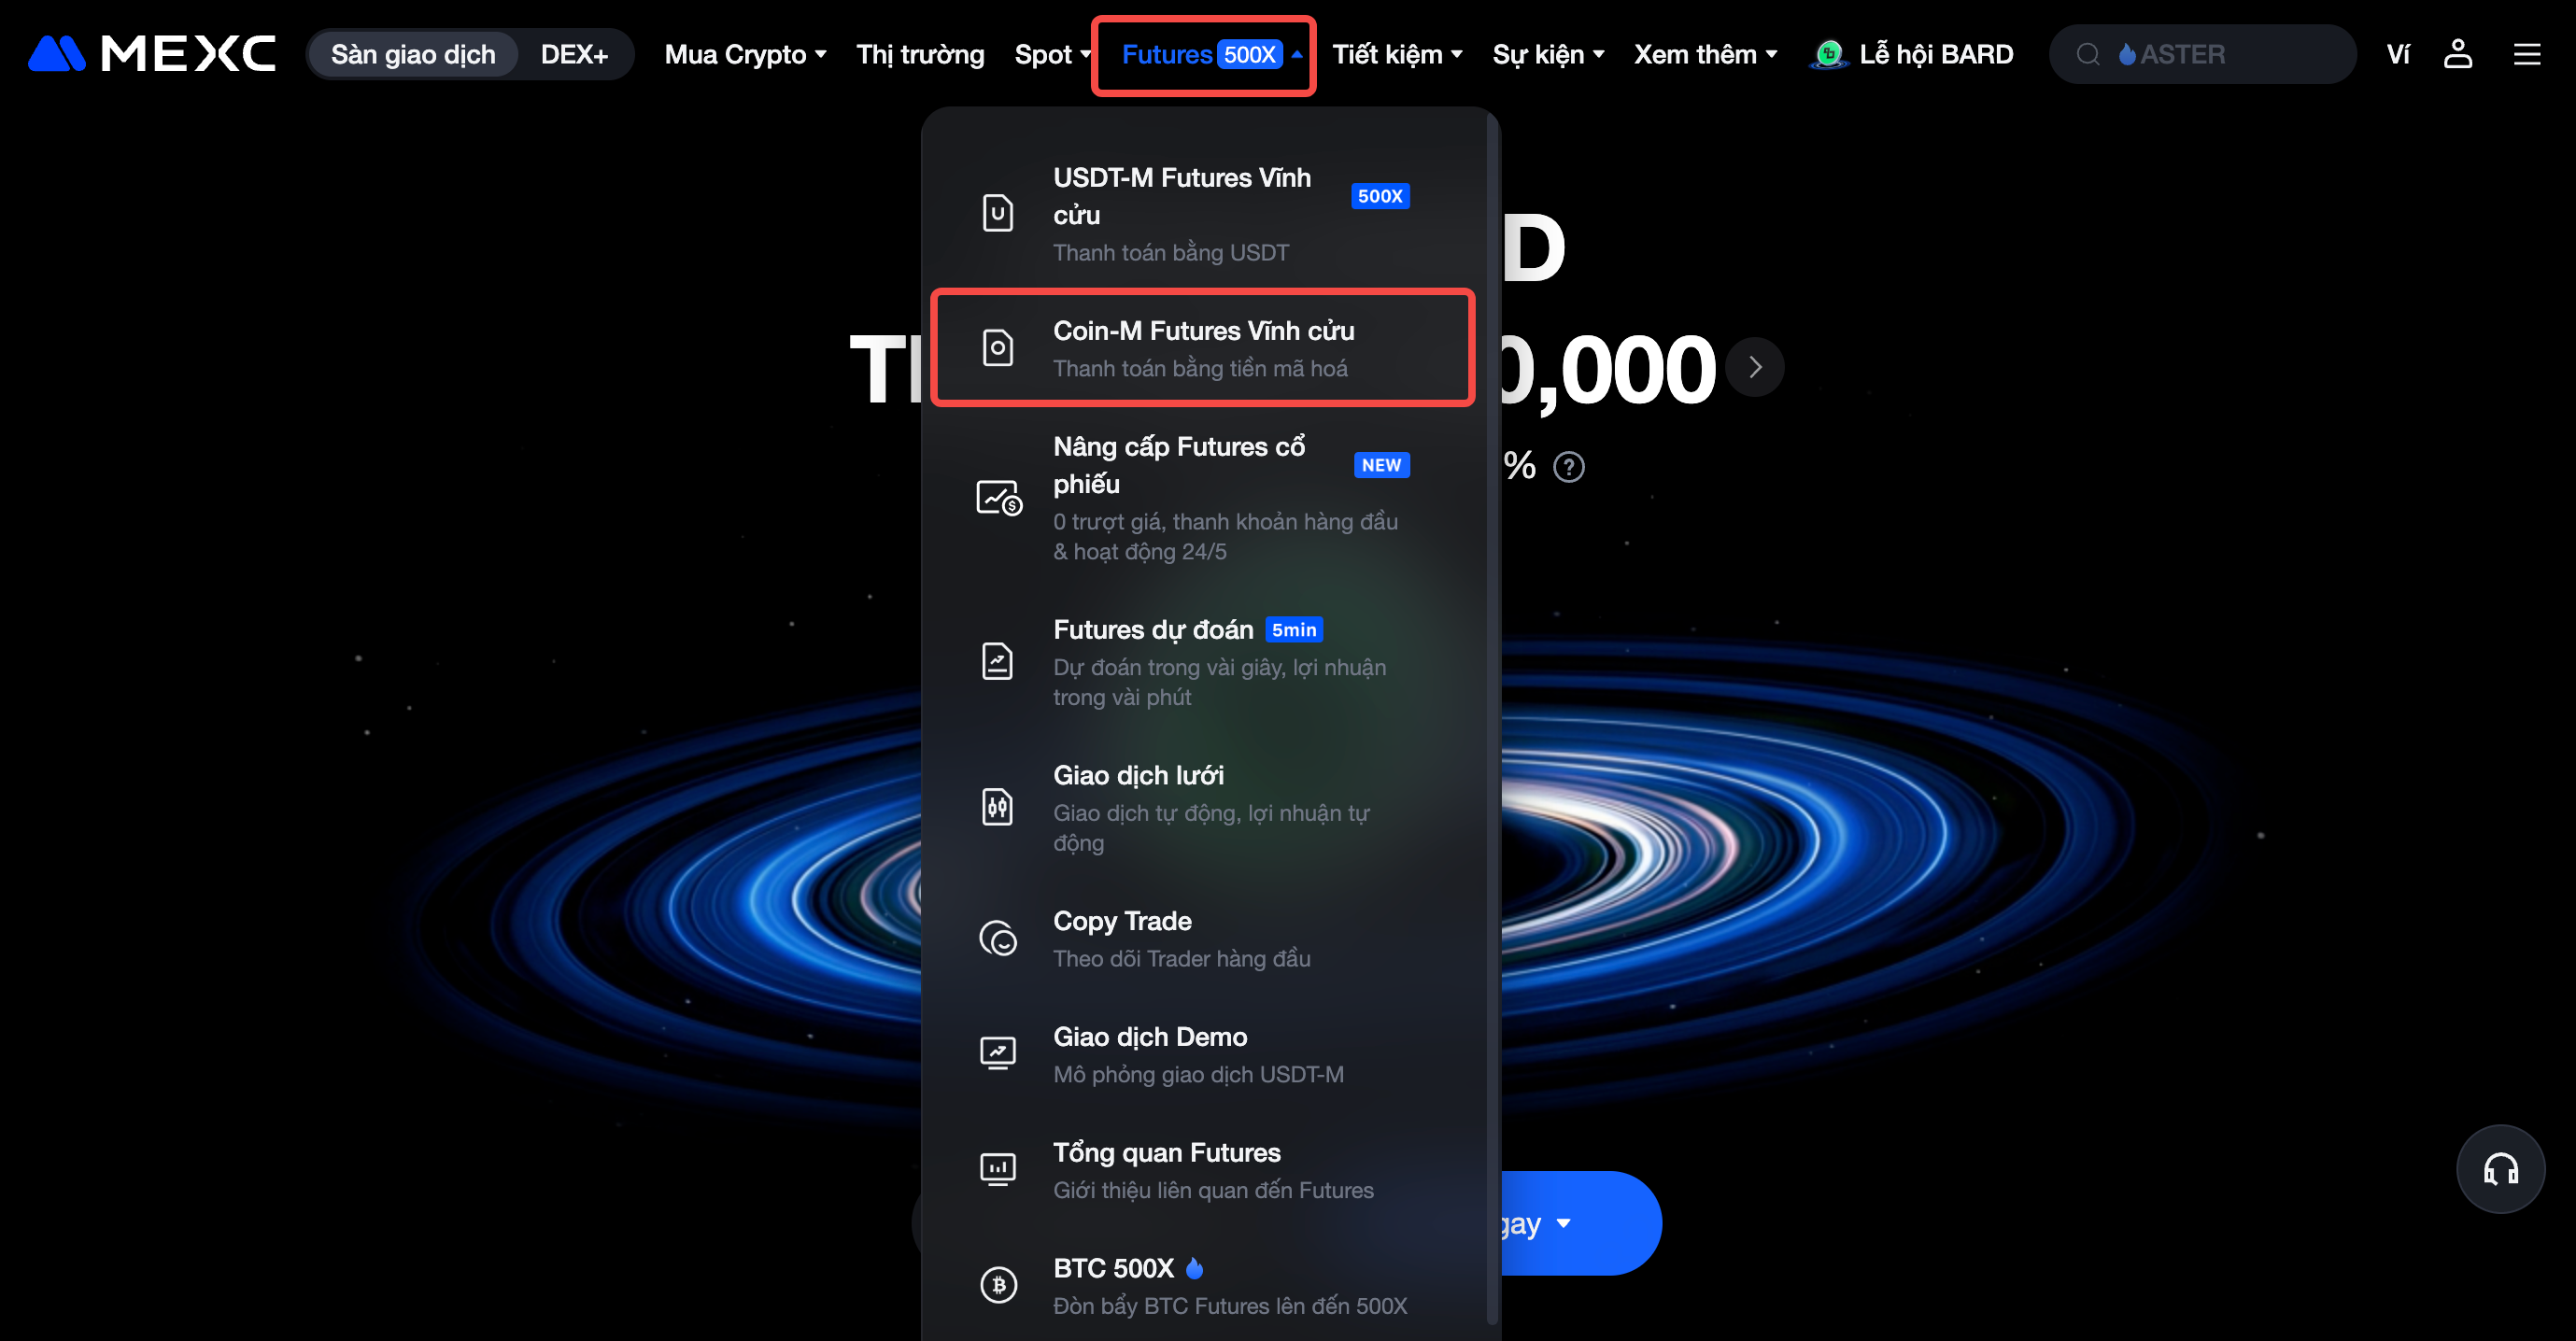Open the user profile icon
This screenshot has height=1341, width=2576.
[x=2457, y=54]
